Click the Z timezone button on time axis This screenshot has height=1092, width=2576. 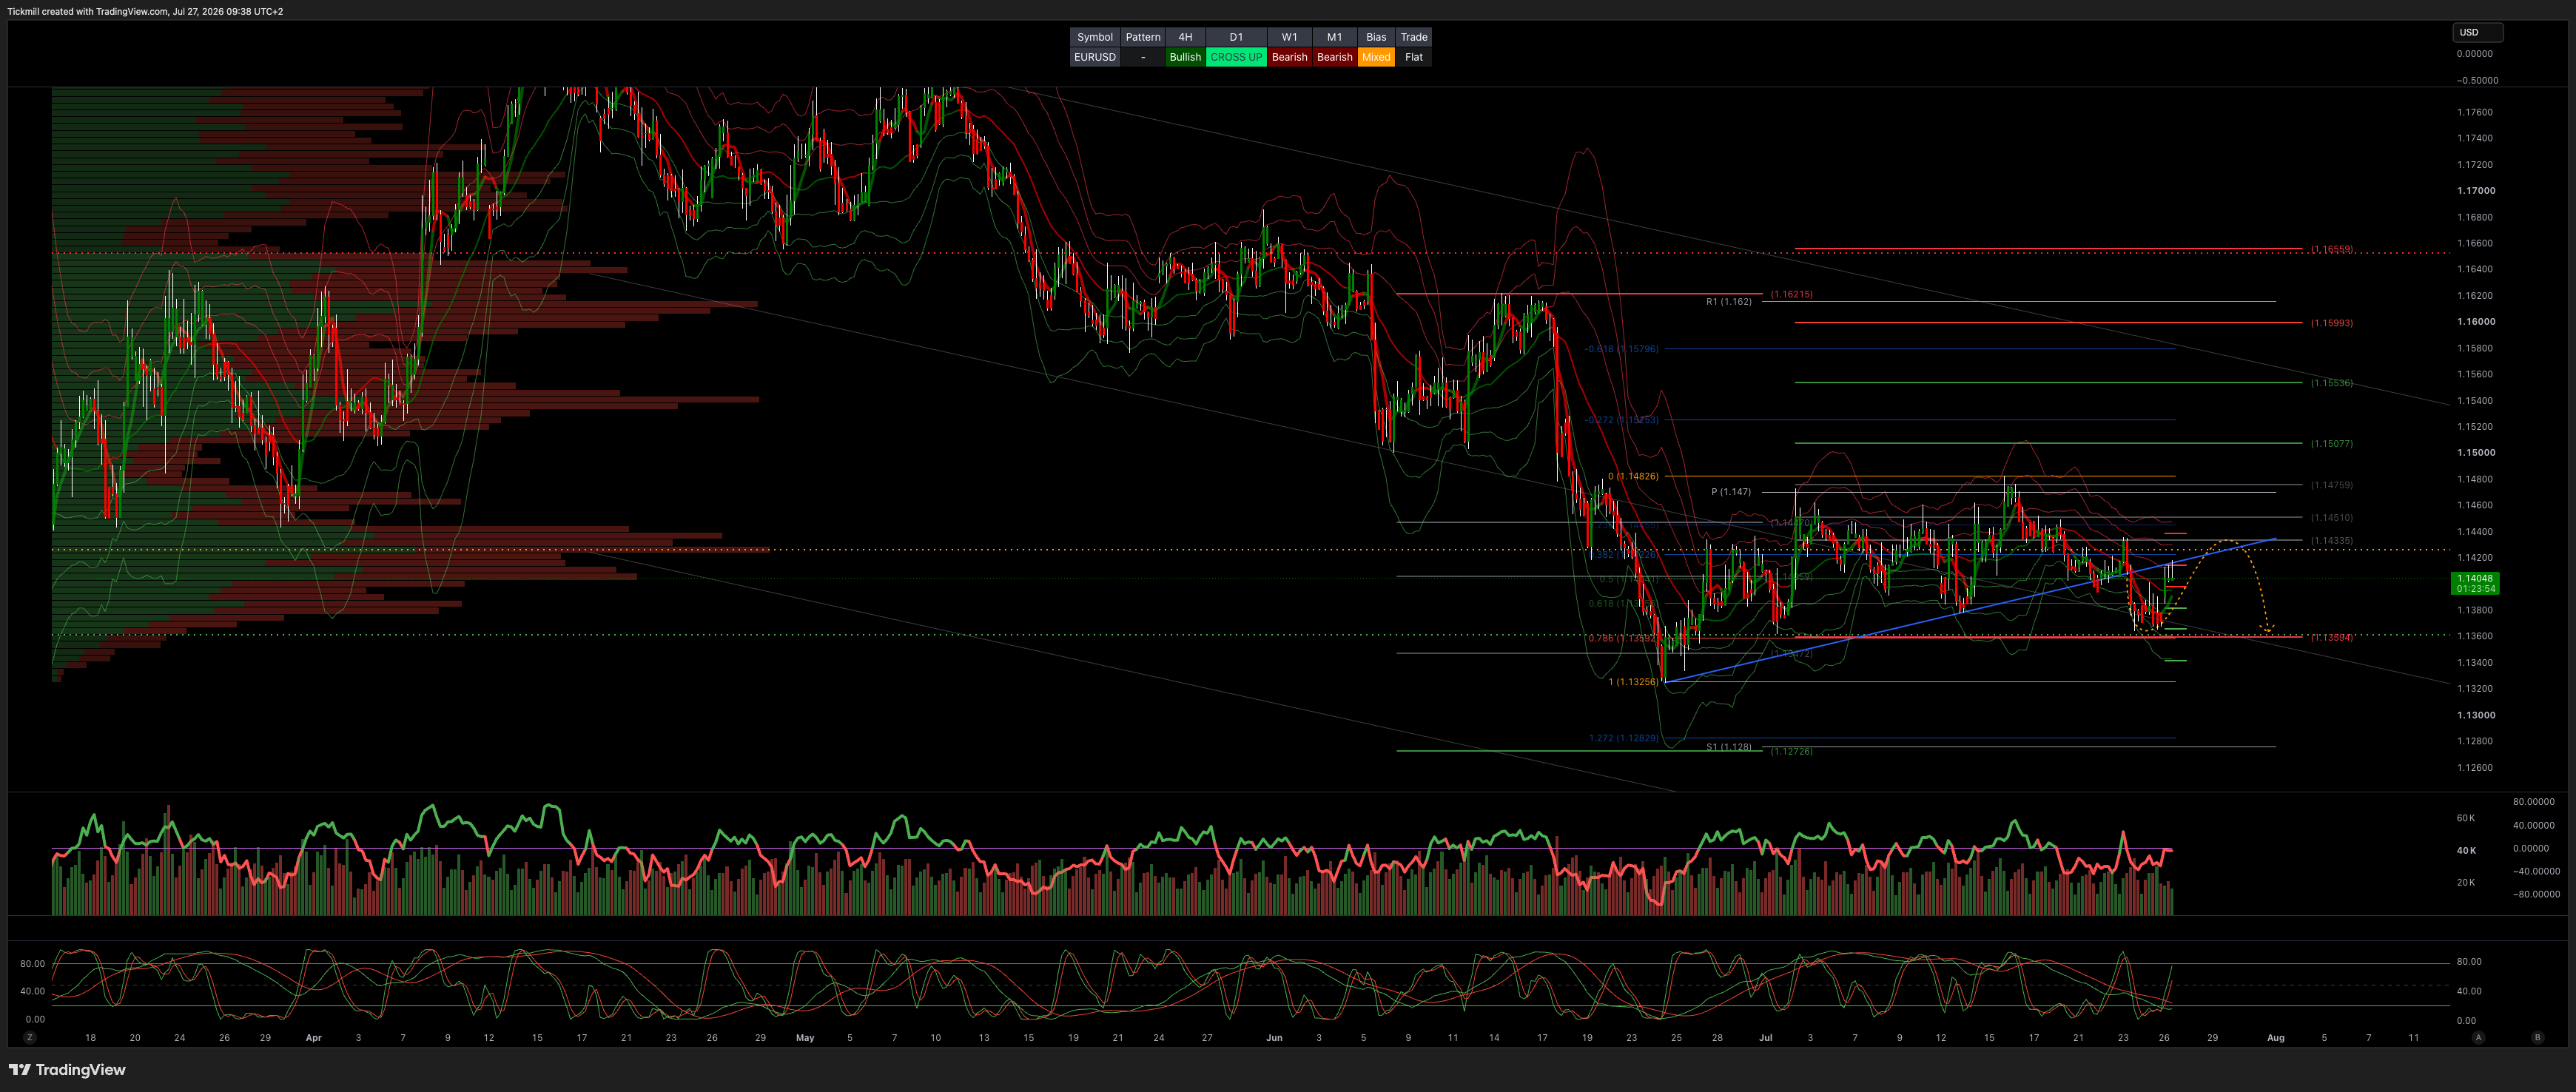pyautogui.click(x=30, y=1038)
